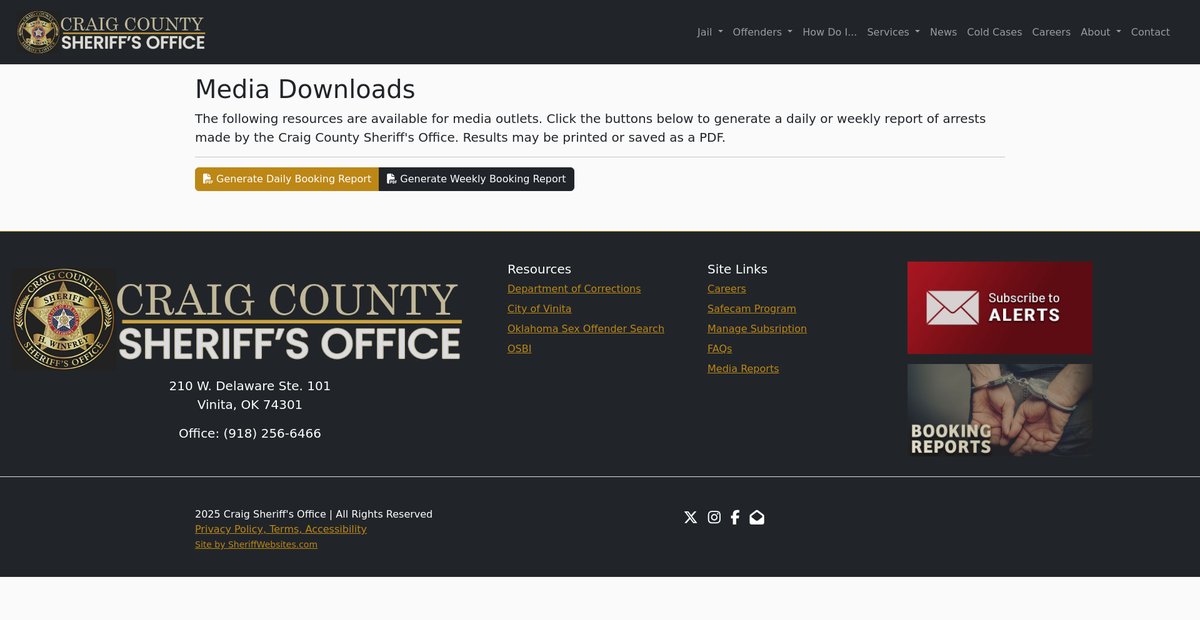Go to the News page

(x=943, y=32)
